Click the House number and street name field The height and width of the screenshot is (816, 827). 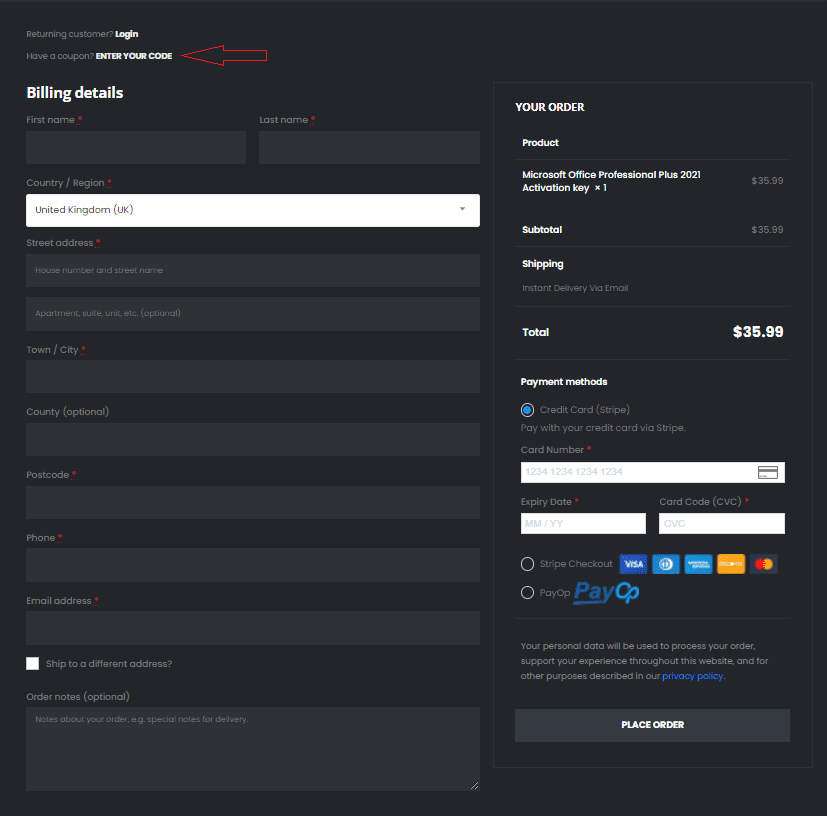tap(253, 271)
